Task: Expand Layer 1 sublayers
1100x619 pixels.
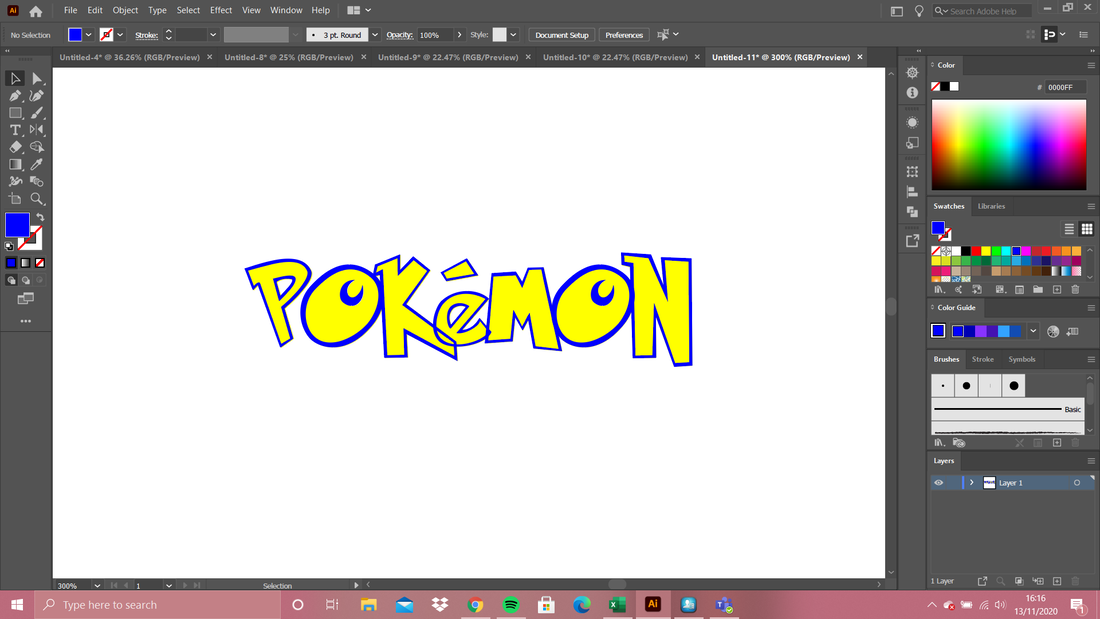Action: pyautogui.click(x=972, y=483)
